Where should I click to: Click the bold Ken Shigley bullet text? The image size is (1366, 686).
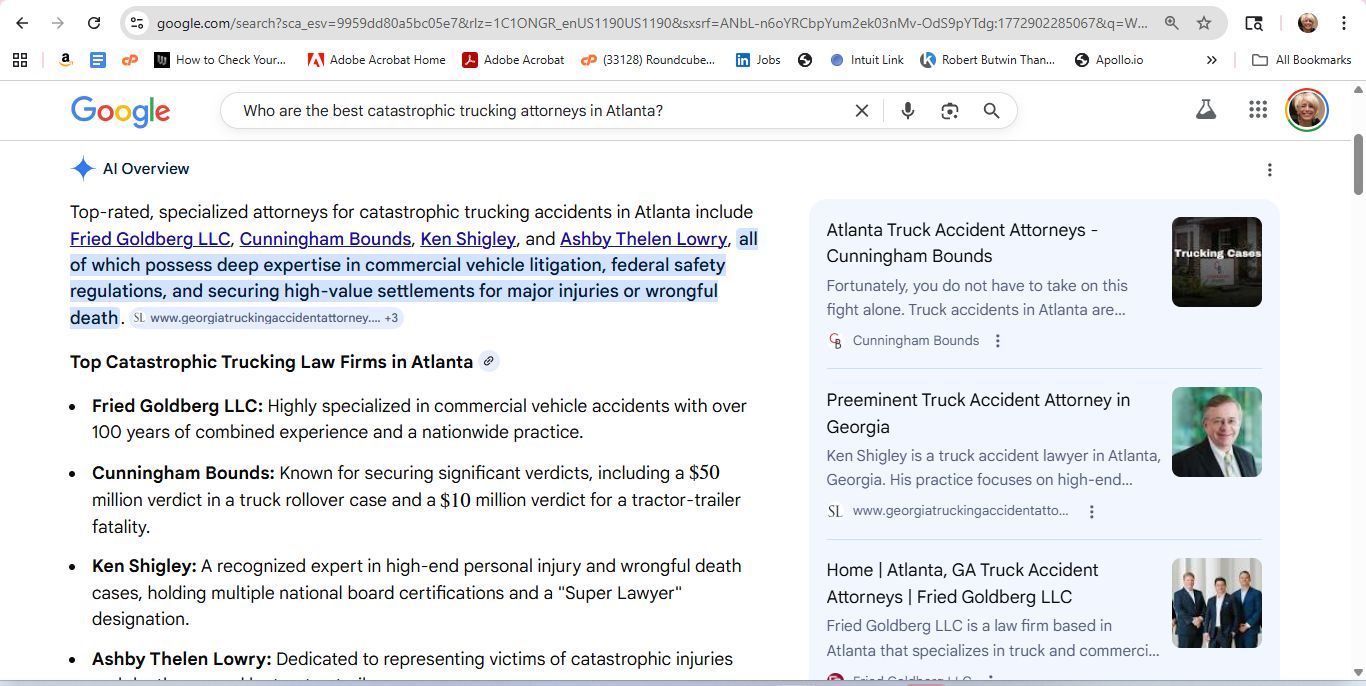pyautogui.click(x=144, y=566)
